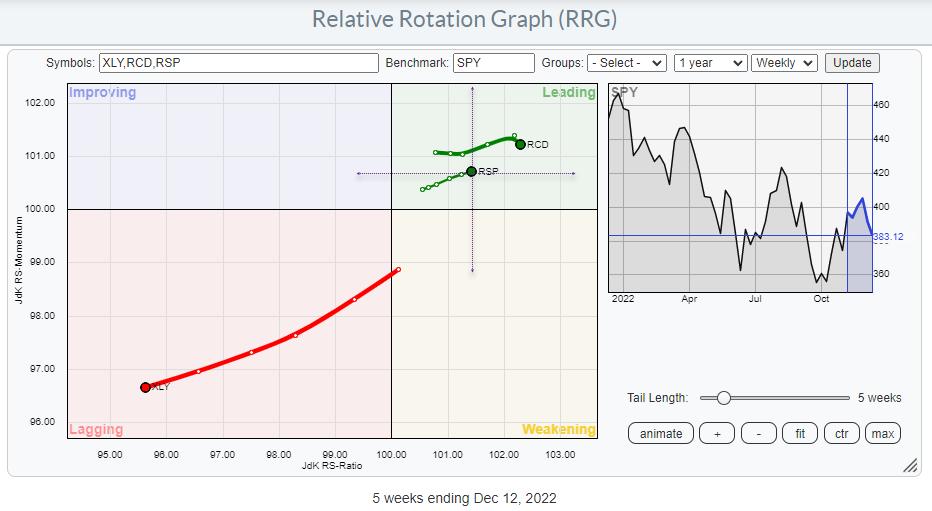Click the Tail Length slider handle
Viewport: 932px width, 511px height.
(x=723, y=398)
